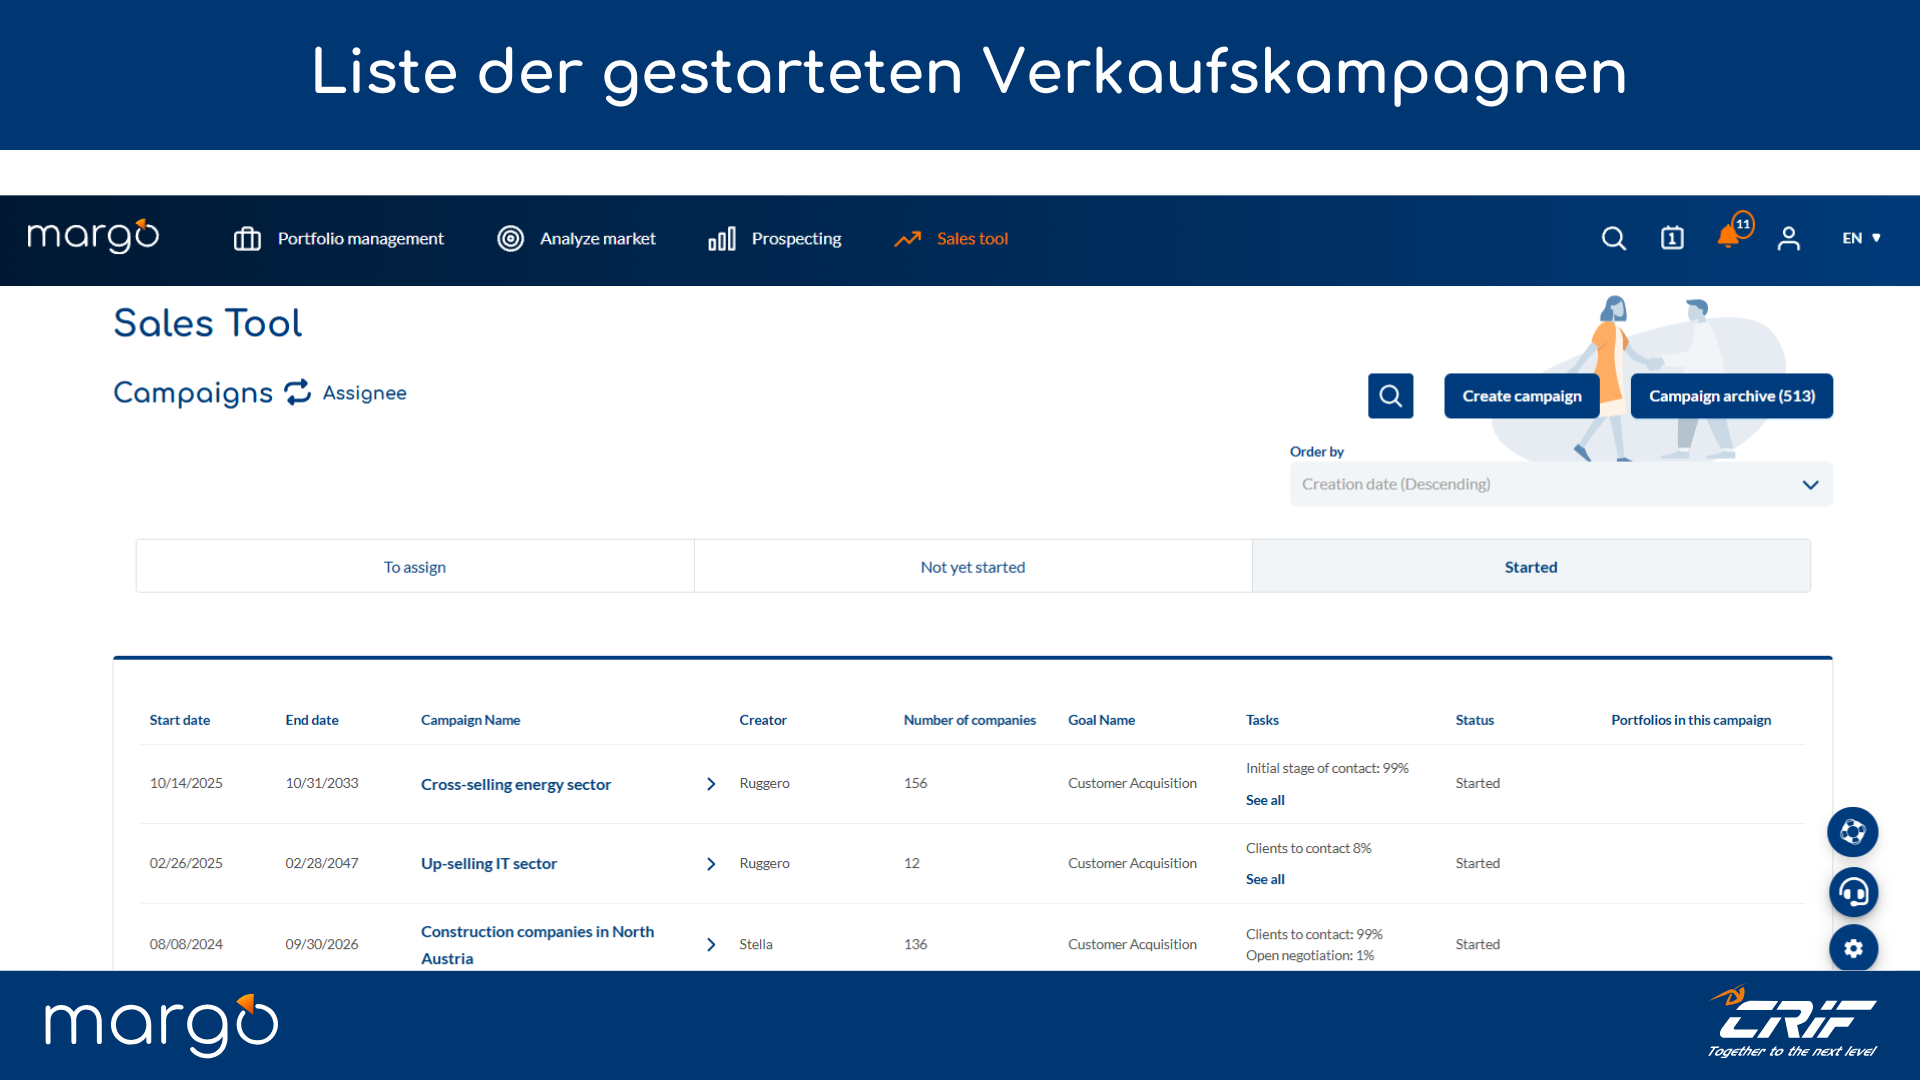Click the campaign search button
This screenshot has height=1080, width=1920.
(1390, 396)
